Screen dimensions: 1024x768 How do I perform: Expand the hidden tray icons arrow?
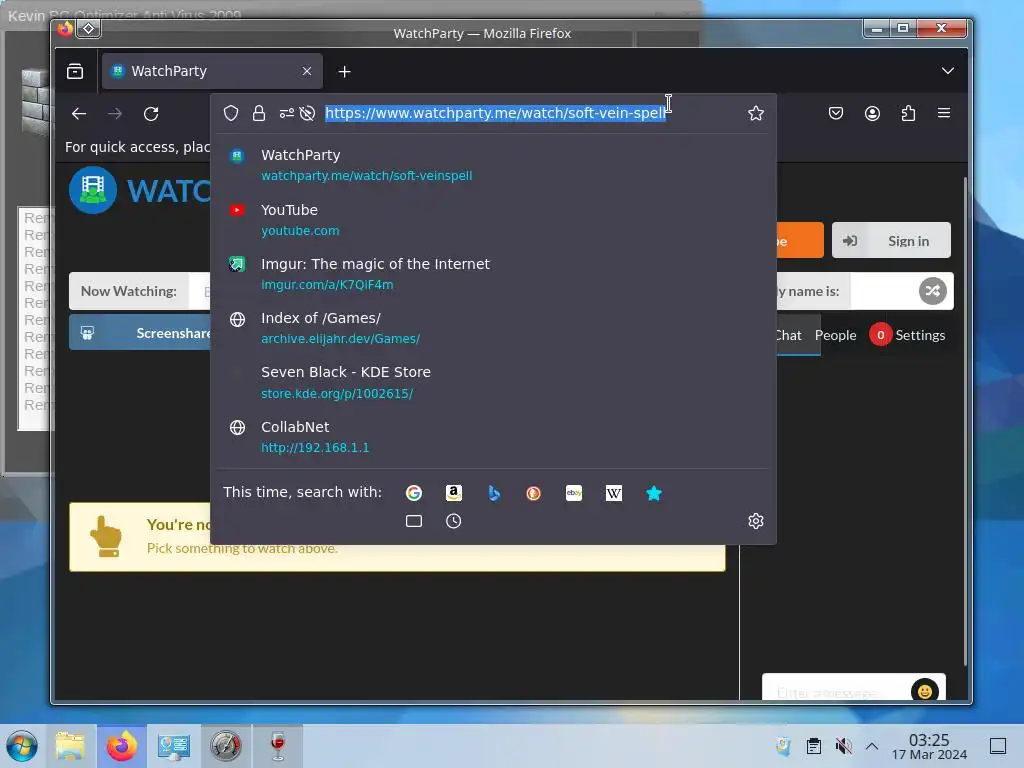point(872,746)
